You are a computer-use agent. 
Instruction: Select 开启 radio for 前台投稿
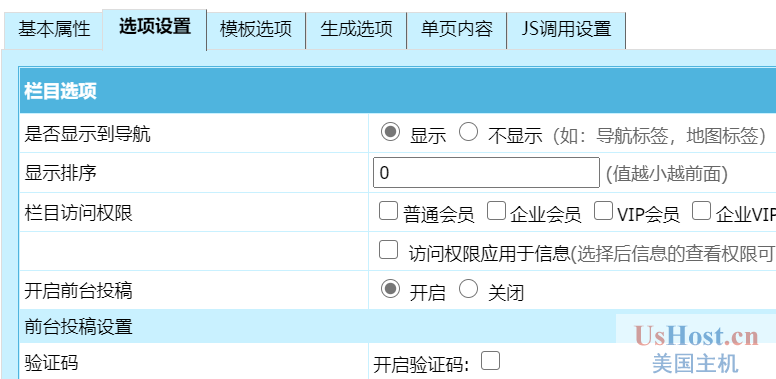pyautogui.click(x=390, y=289)
